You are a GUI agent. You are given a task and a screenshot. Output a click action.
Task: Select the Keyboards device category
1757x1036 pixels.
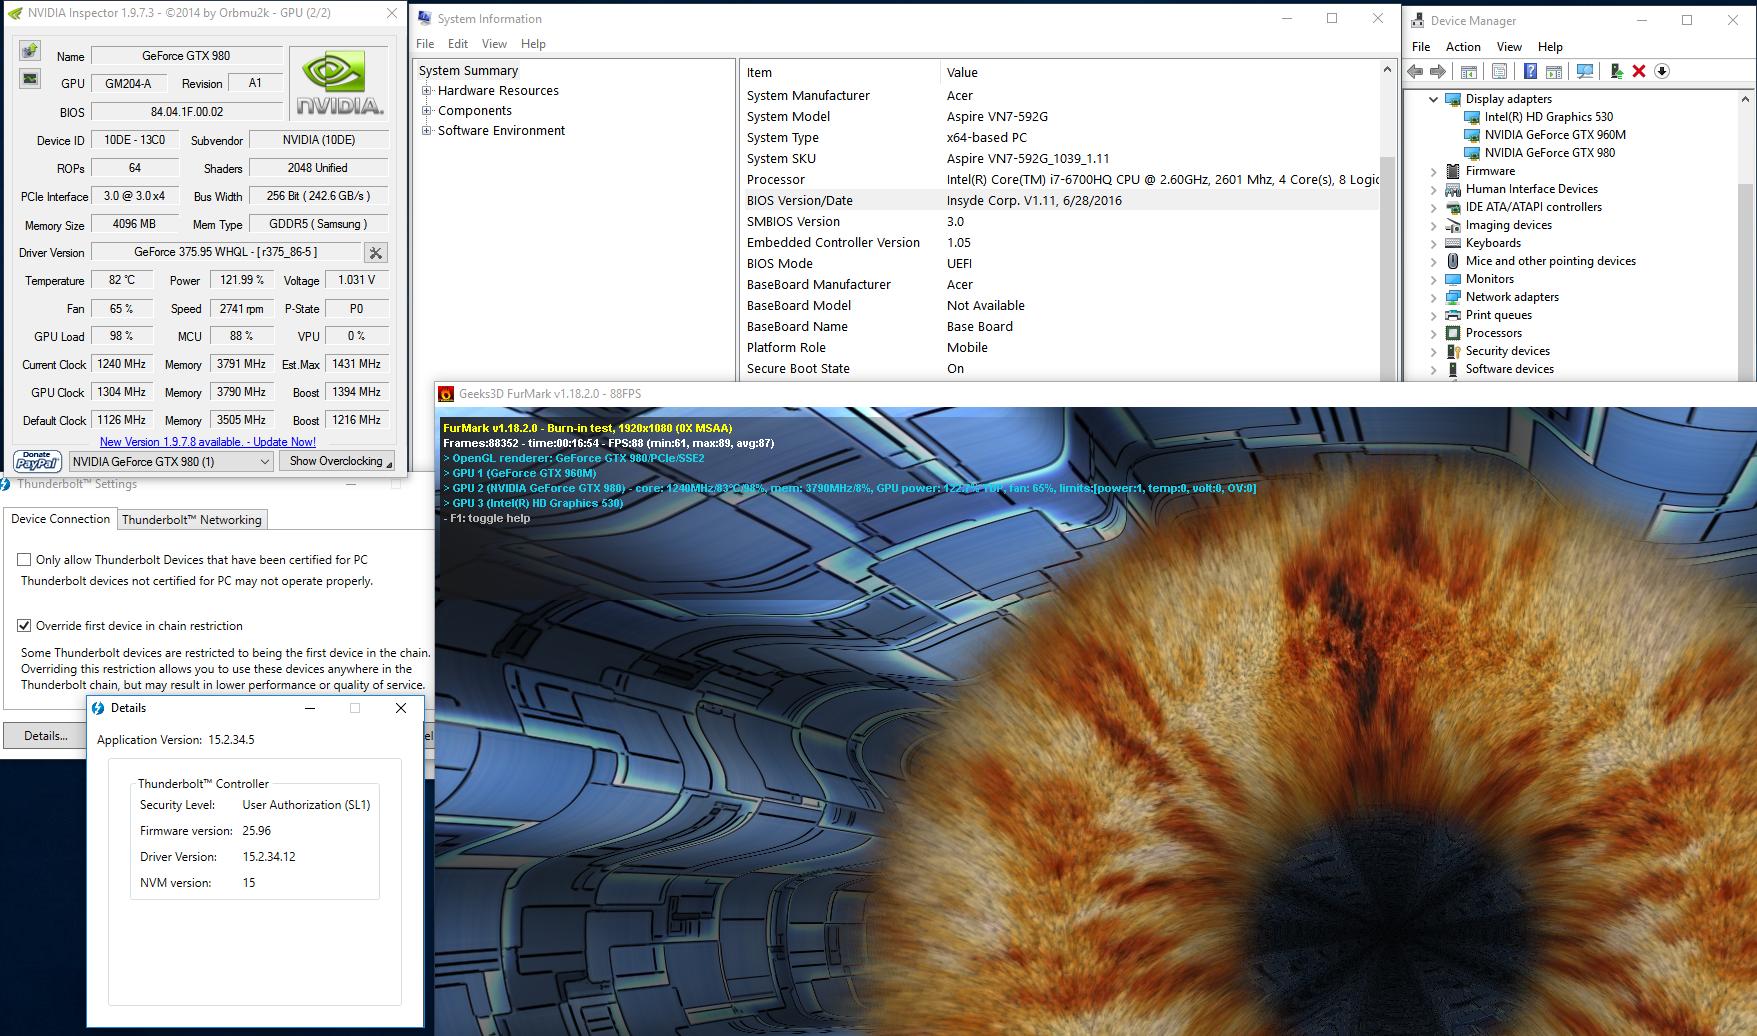[x=1493, y=243]
